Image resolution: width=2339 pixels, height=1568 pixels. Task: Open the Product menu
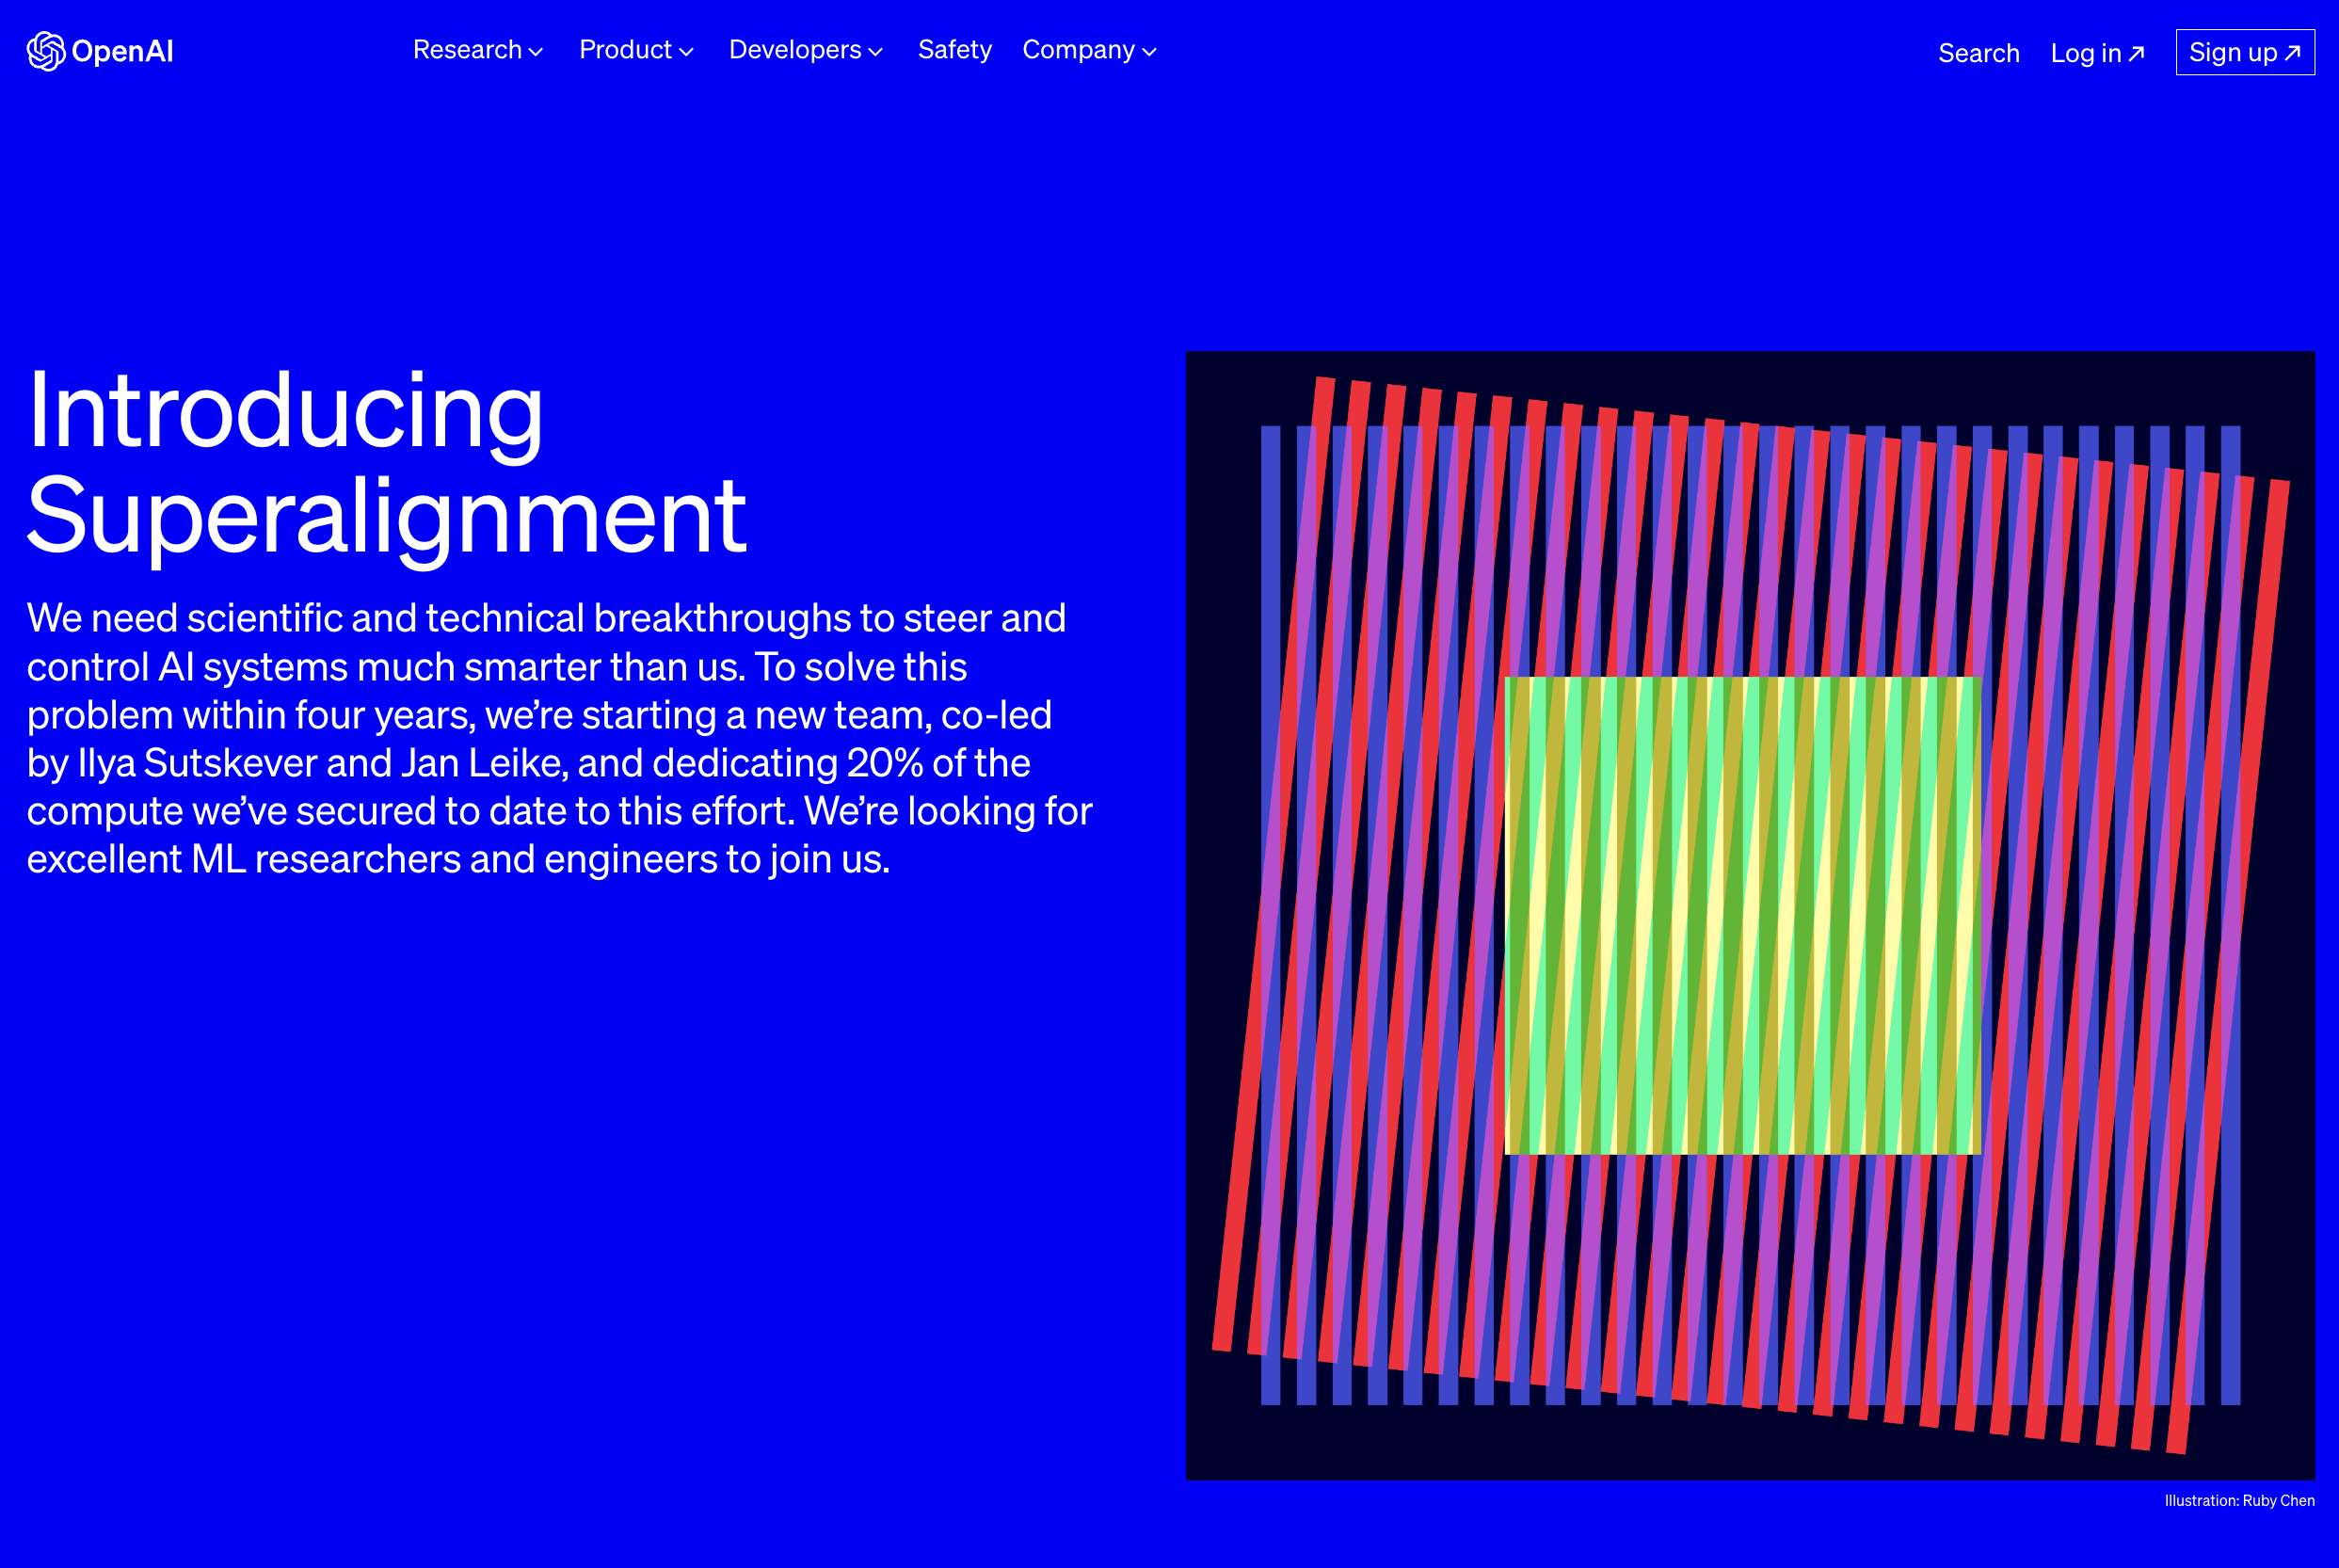[x=625, y=50]
